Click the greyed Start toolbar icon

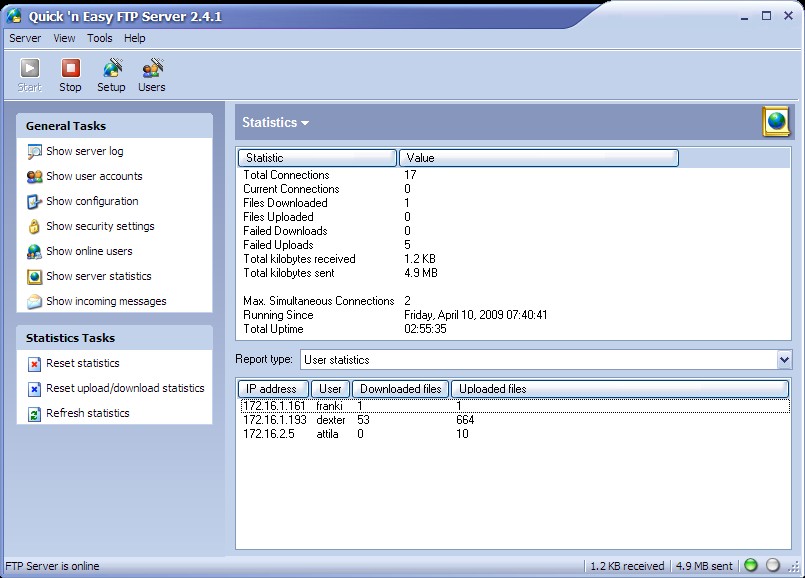point(30,68)
